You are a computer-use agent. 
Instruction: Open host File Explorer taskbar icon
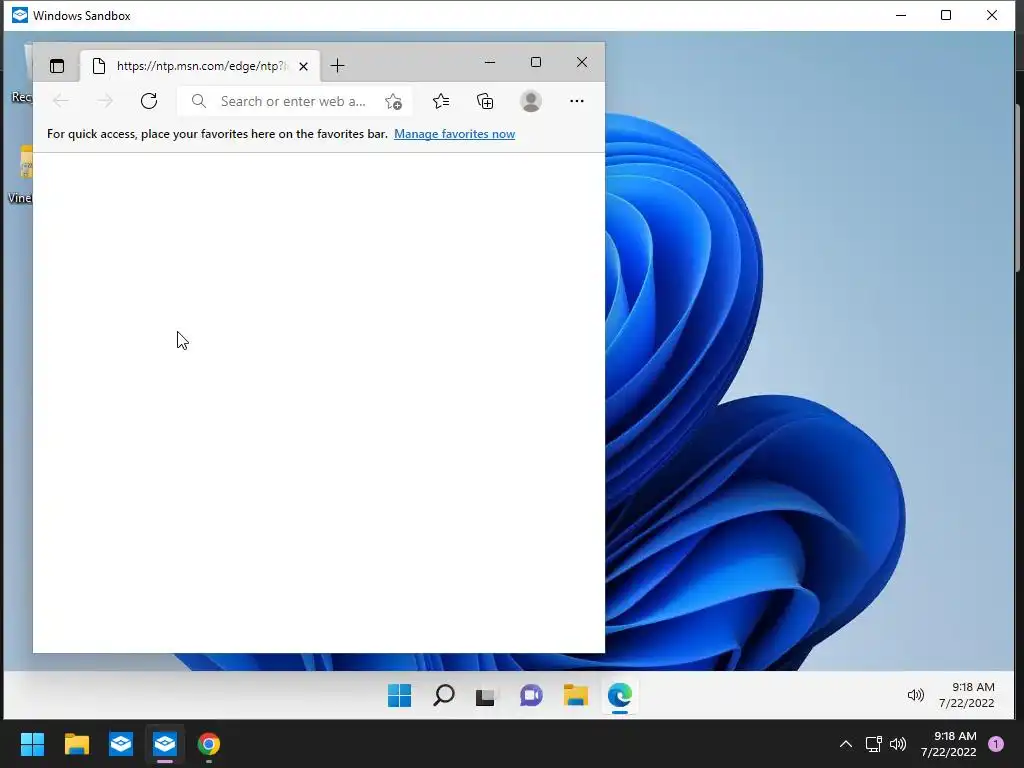click(x=76, y=744)
